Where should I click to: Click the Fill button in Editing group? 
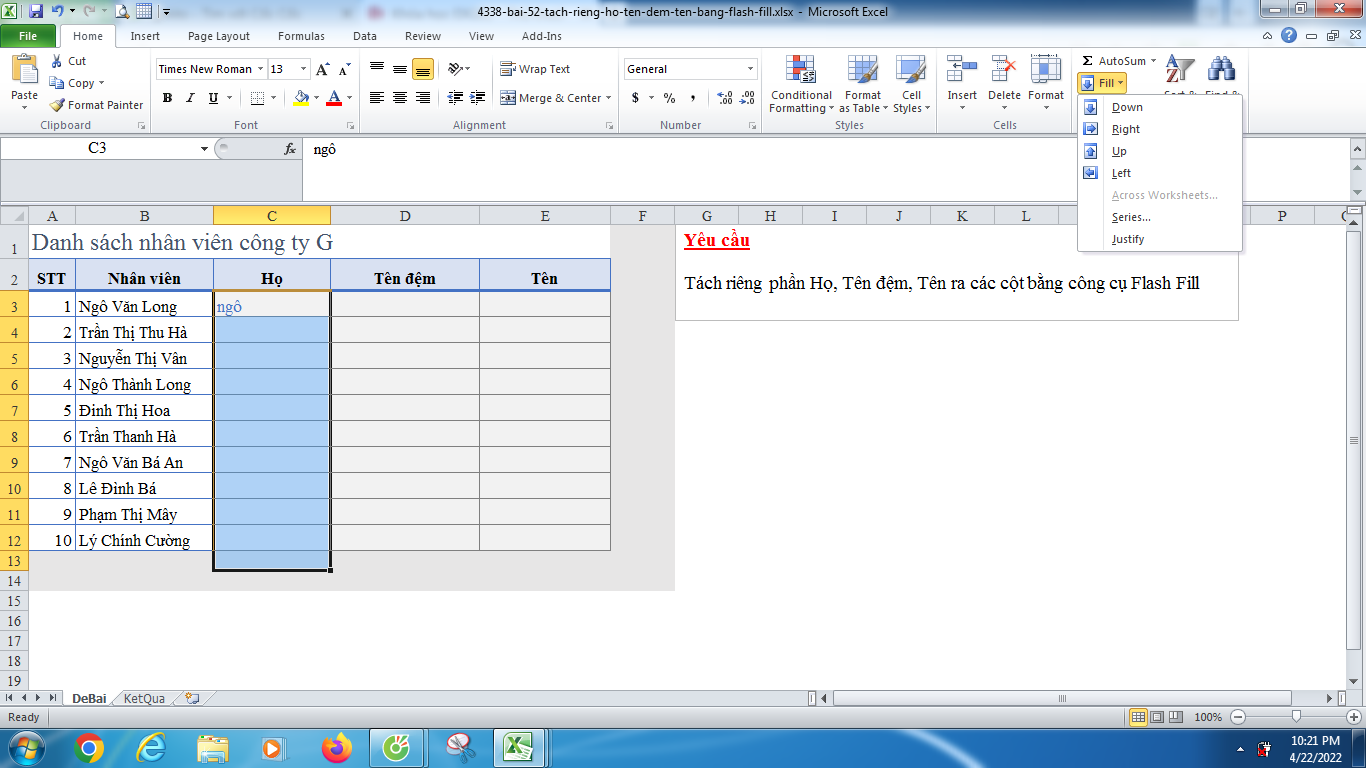1104,83
